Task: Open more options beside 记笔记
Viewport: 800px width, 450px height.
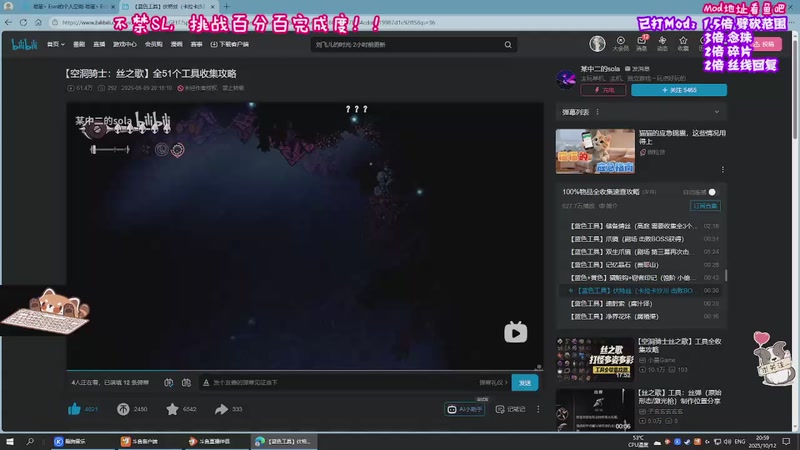Action: [538, 409]
